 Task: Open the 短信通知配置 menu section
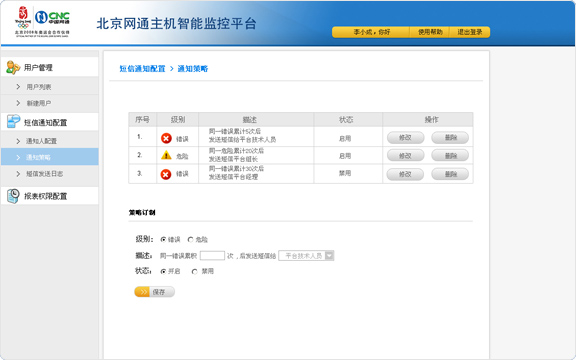point(50,122)
